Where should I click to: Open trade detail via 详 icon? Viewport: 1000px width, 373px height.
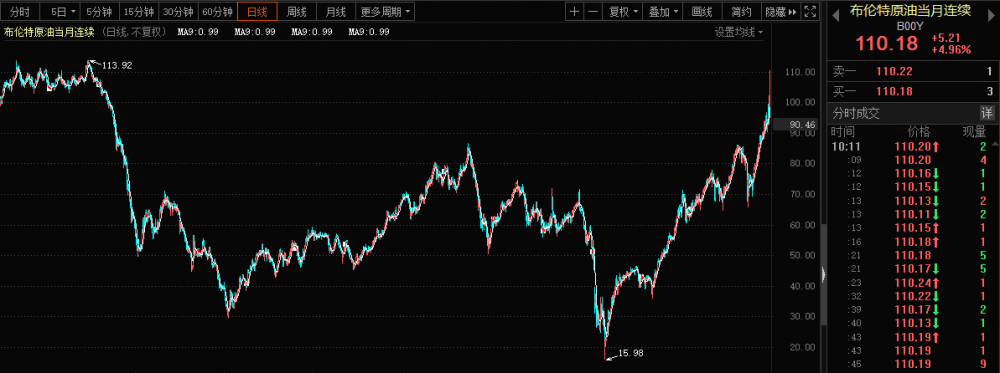click(987, 113)
